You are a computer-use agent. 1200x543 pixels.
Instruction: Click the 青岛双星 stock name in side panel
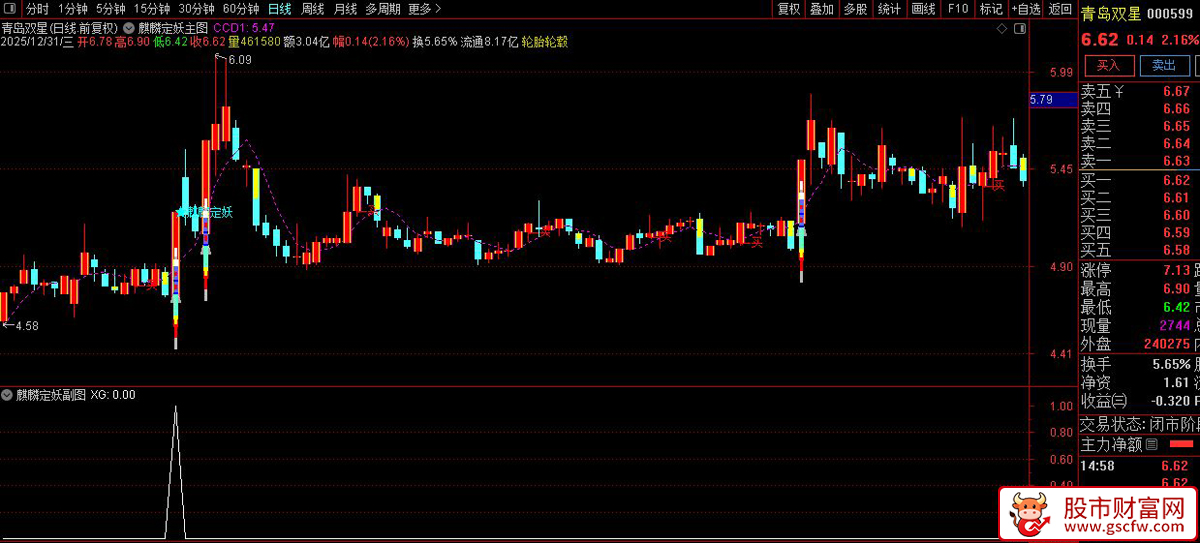1110,13
